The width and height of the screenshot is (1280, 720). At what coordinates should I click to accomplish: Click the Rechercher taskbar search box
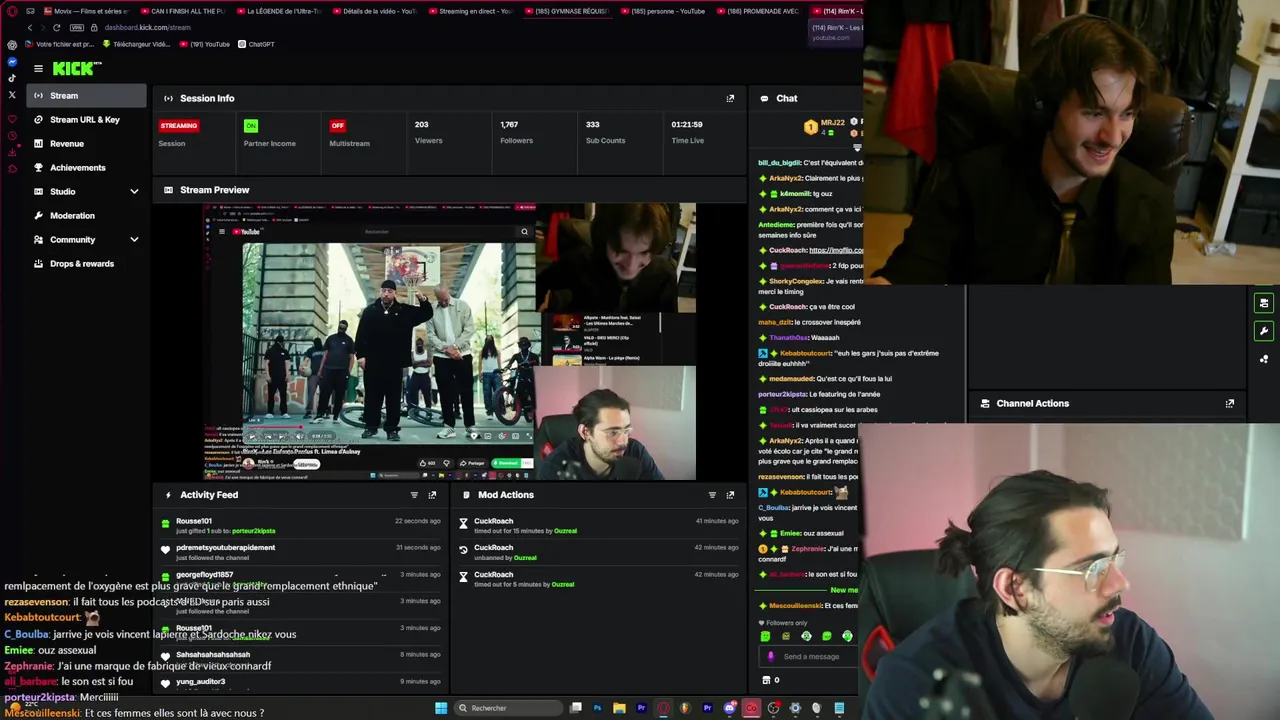coord(508,708)
